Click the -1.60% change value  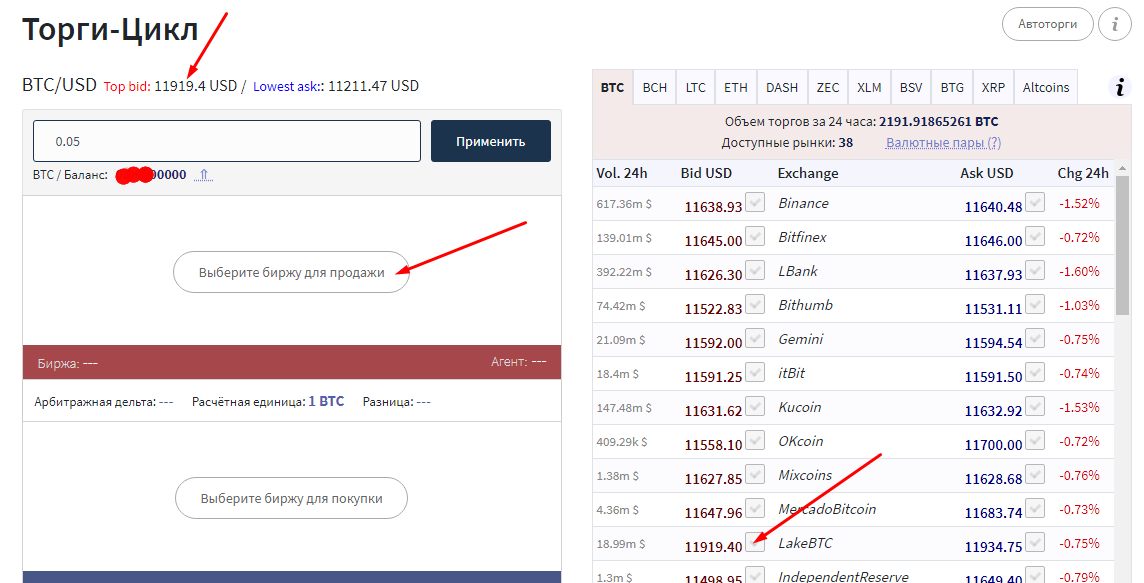[1080, 271]
